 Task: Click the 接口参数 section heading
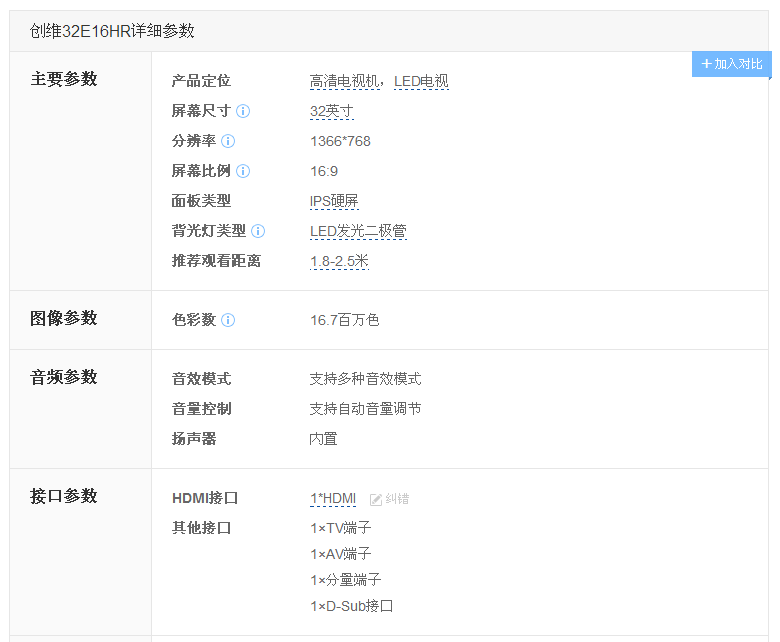64,496
